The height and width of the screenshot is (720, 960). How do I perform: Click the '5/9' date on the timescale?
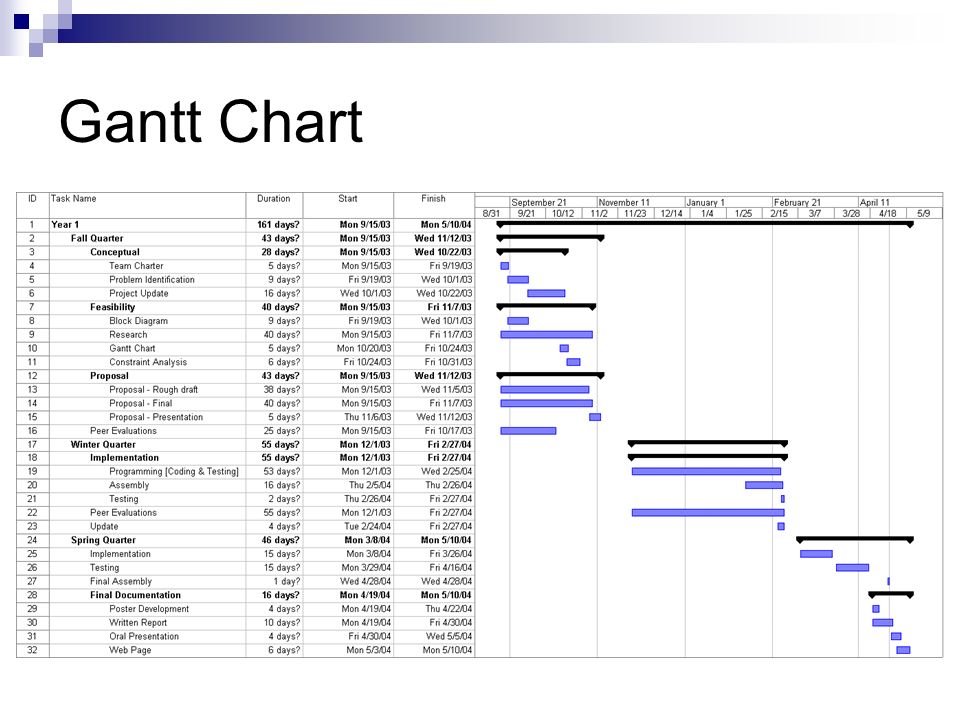(923, 214)
